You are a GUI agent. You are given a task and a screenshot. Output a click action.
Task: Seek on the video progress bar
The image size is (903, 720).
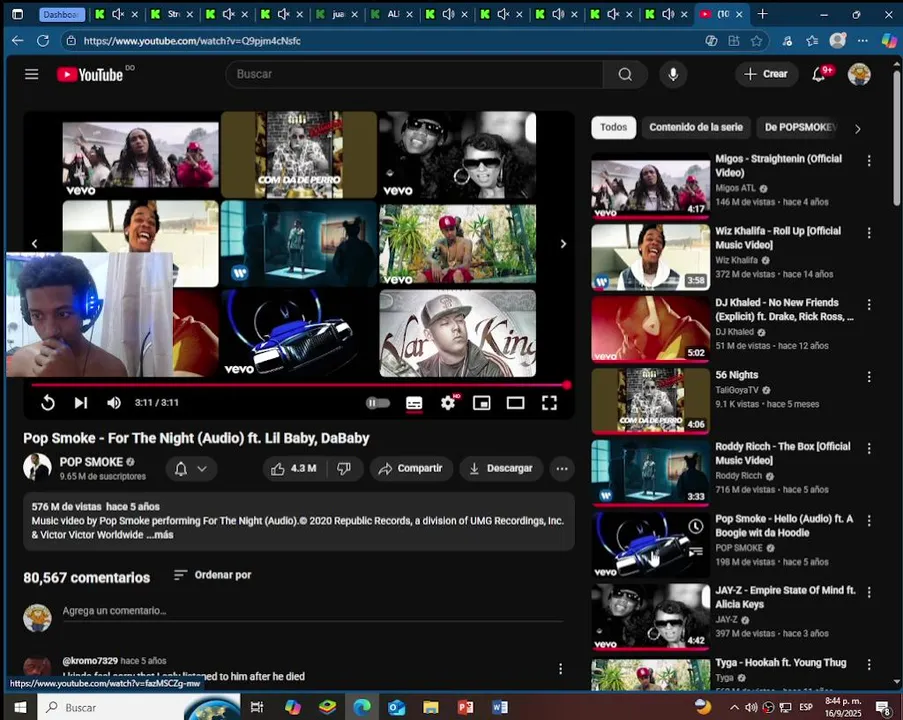pyautogui.click(x=299, y=385)
